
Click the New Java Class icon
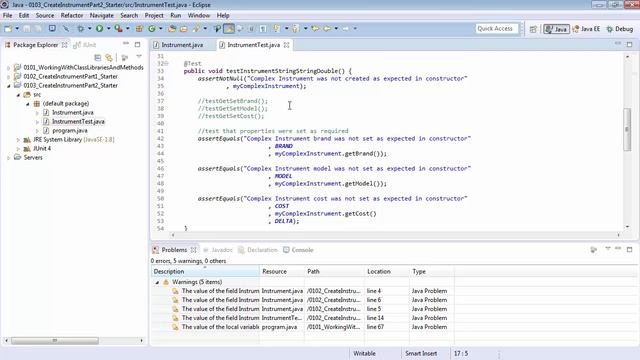152,29
